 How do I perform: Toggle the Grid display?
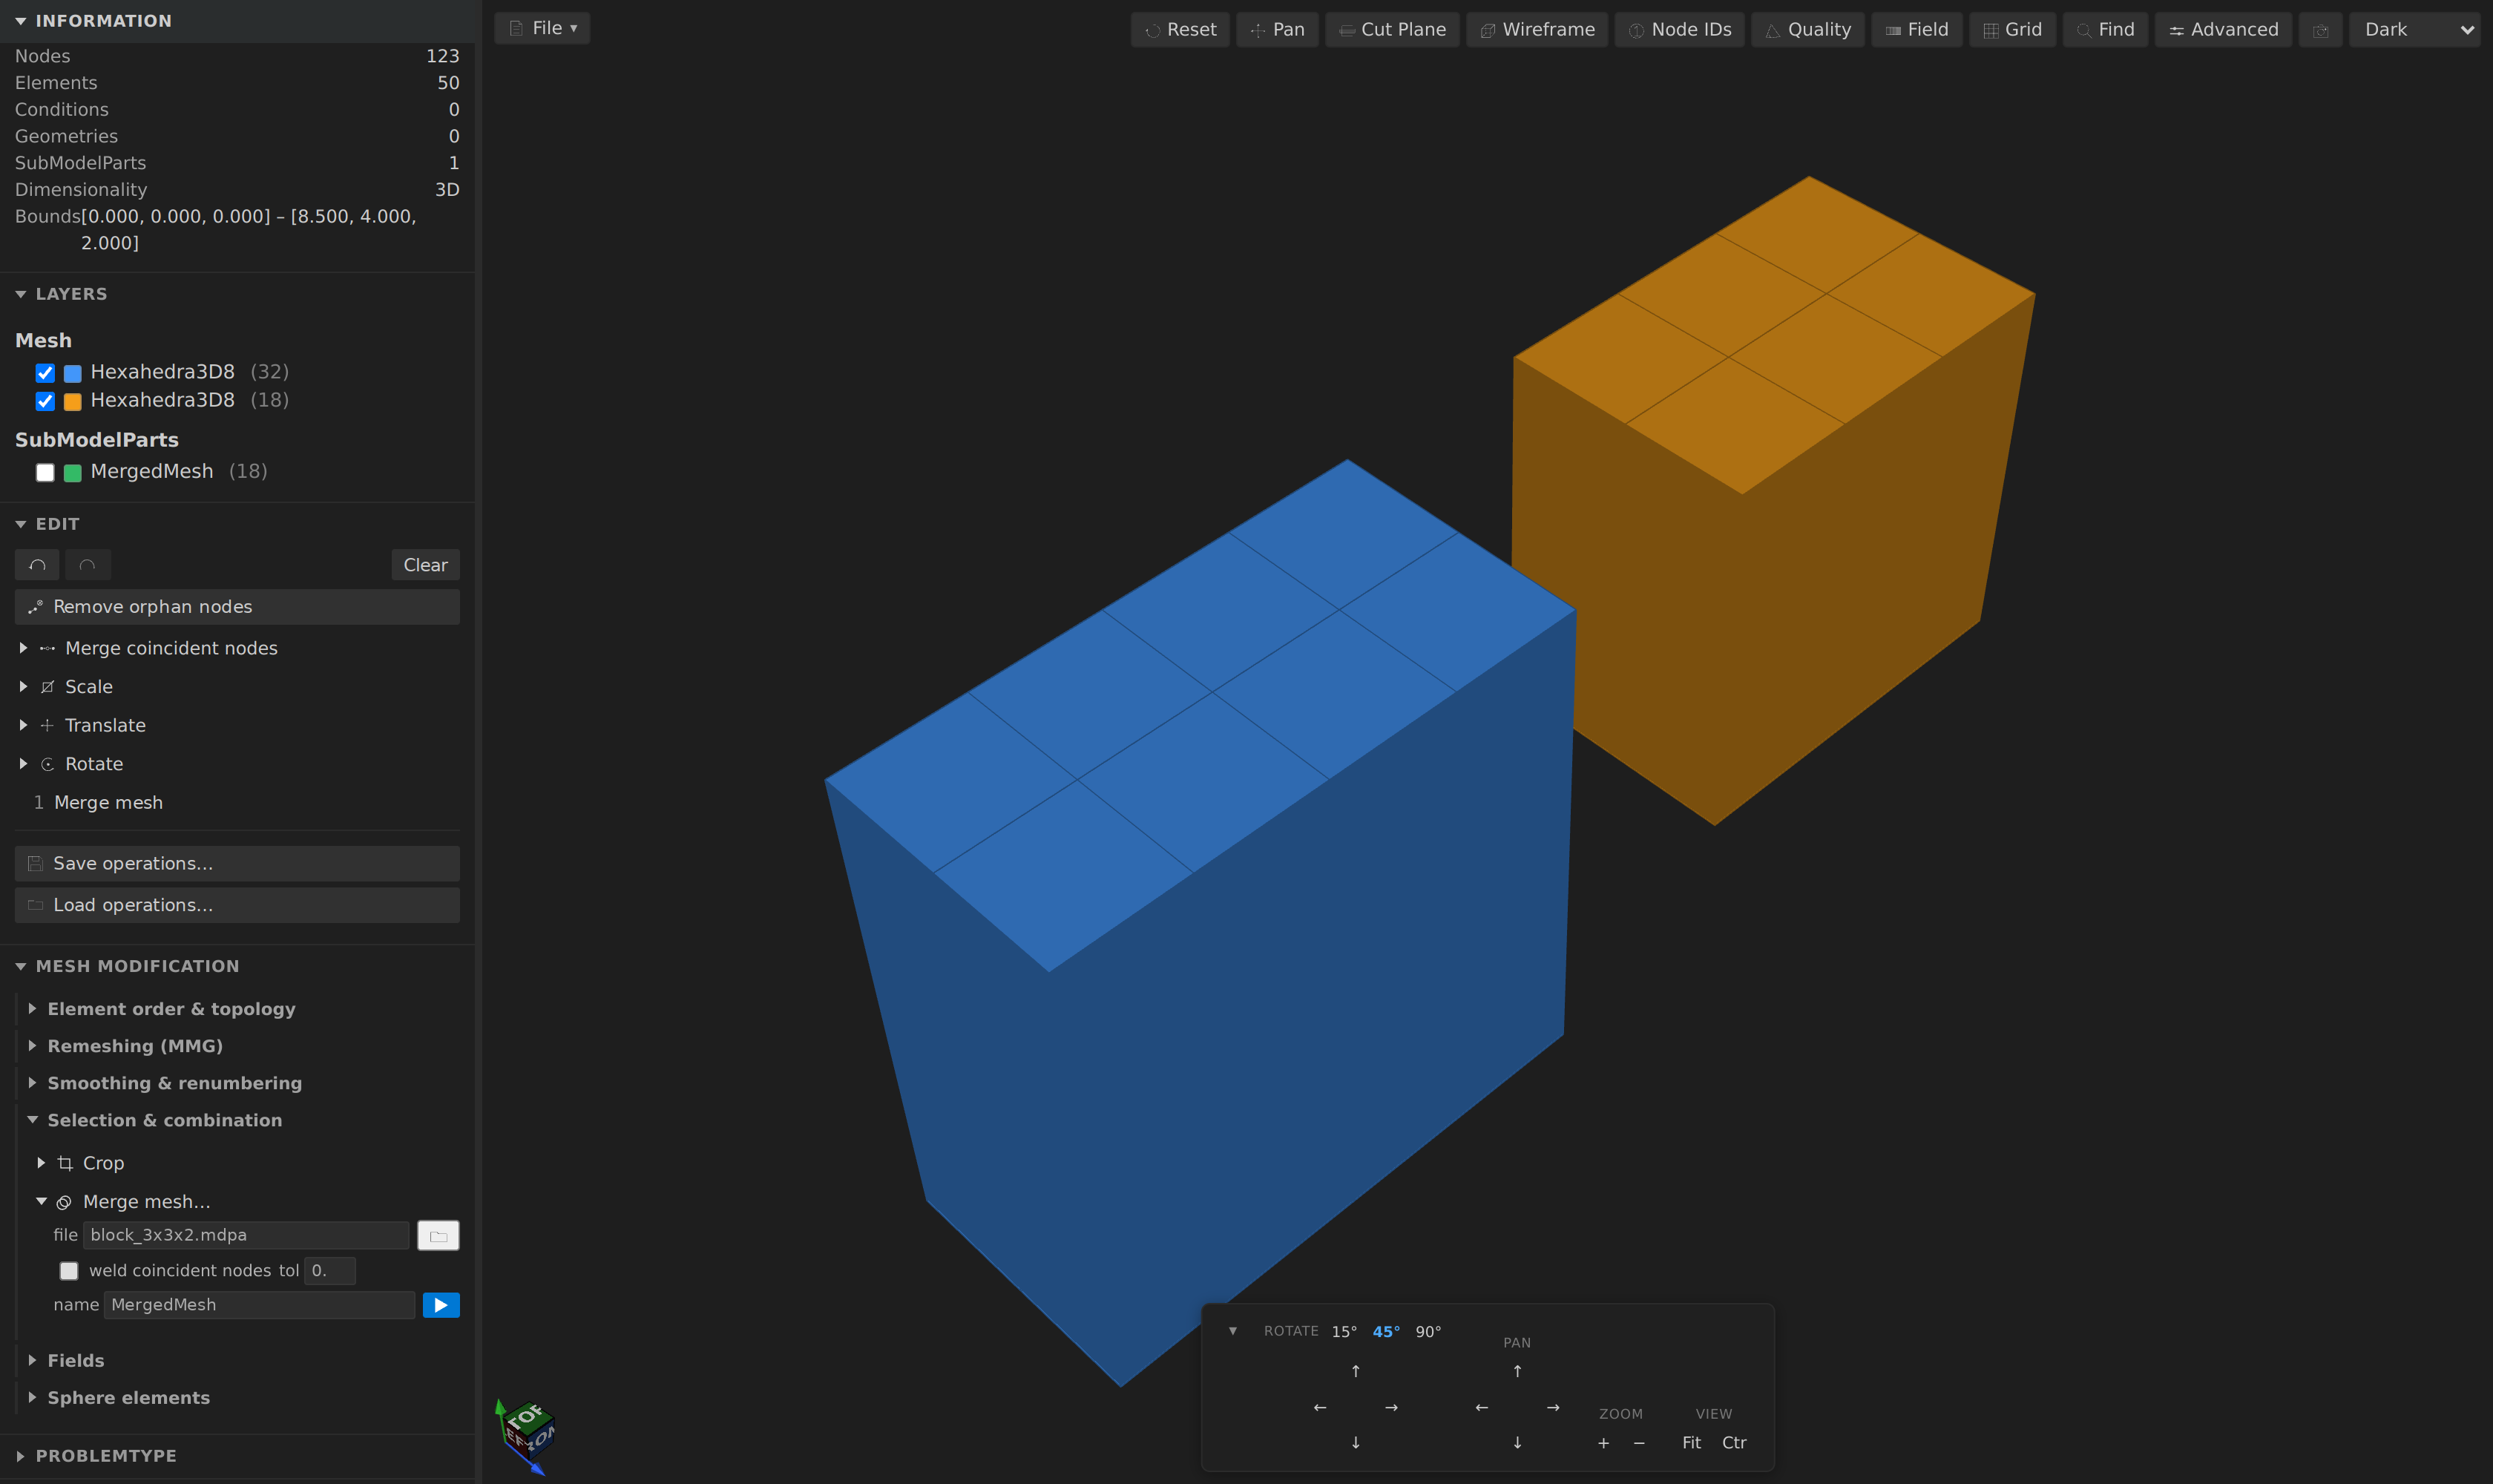click(x=2012, y=29)
